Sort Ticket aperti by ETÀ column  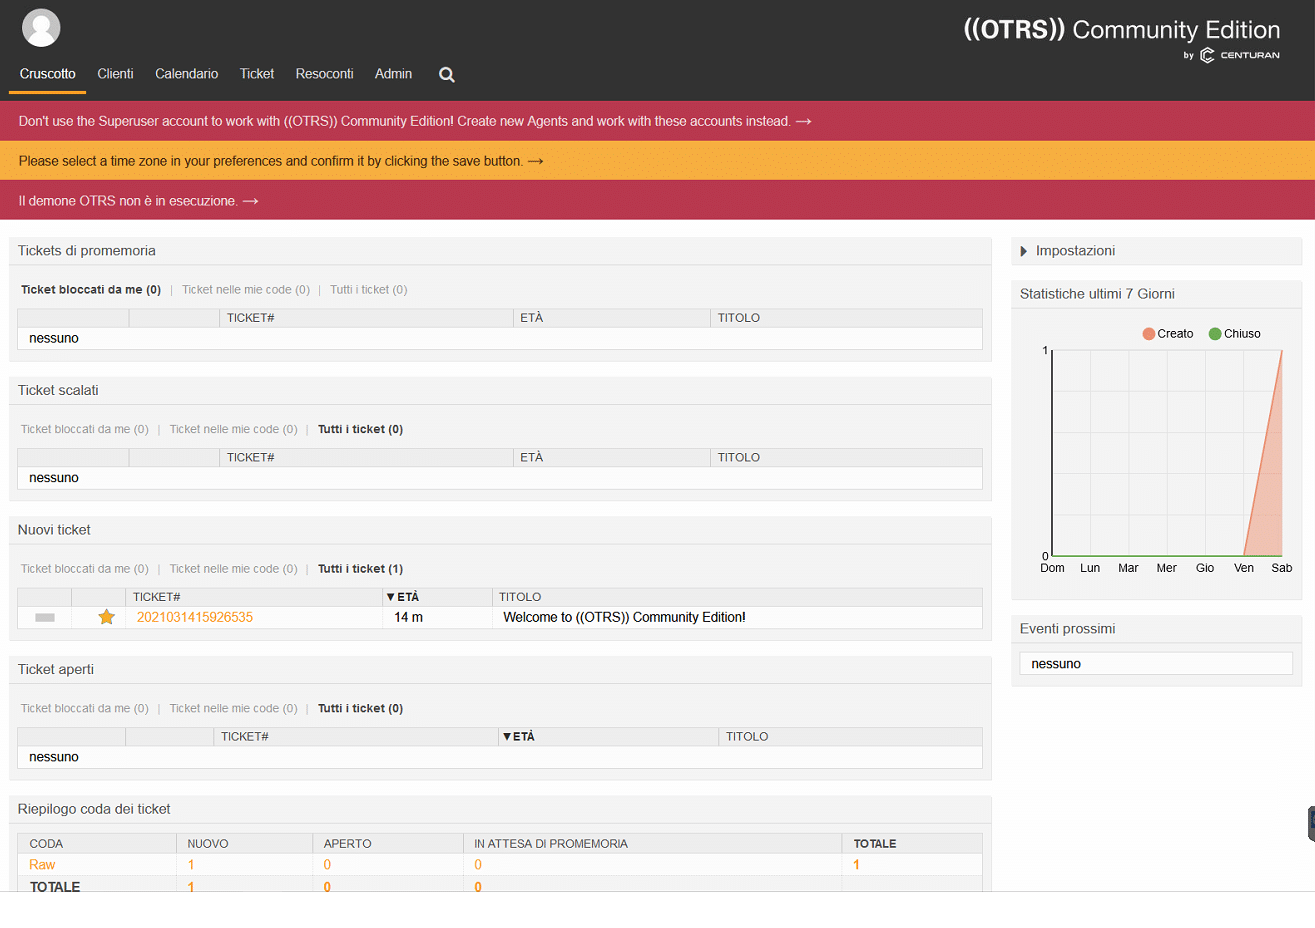(519, 737)
